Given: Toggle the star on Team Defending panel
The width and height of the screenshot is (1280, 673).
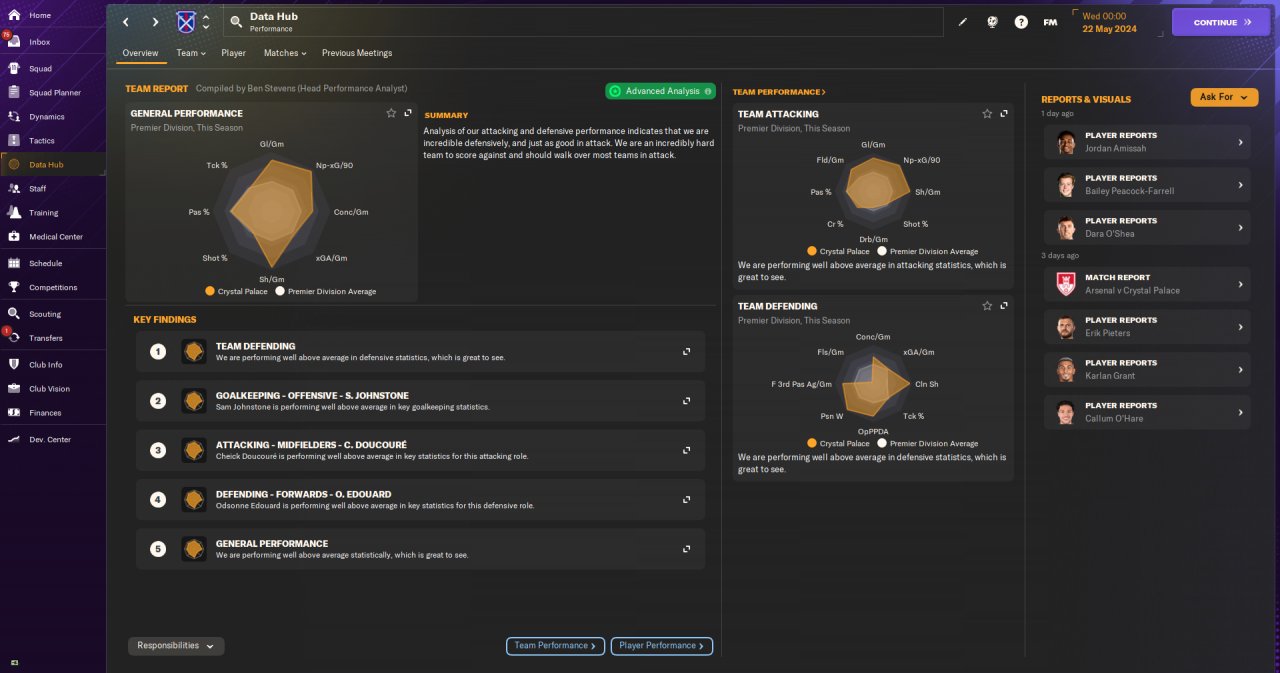Looking at the screenshot, I should point(987,306).
